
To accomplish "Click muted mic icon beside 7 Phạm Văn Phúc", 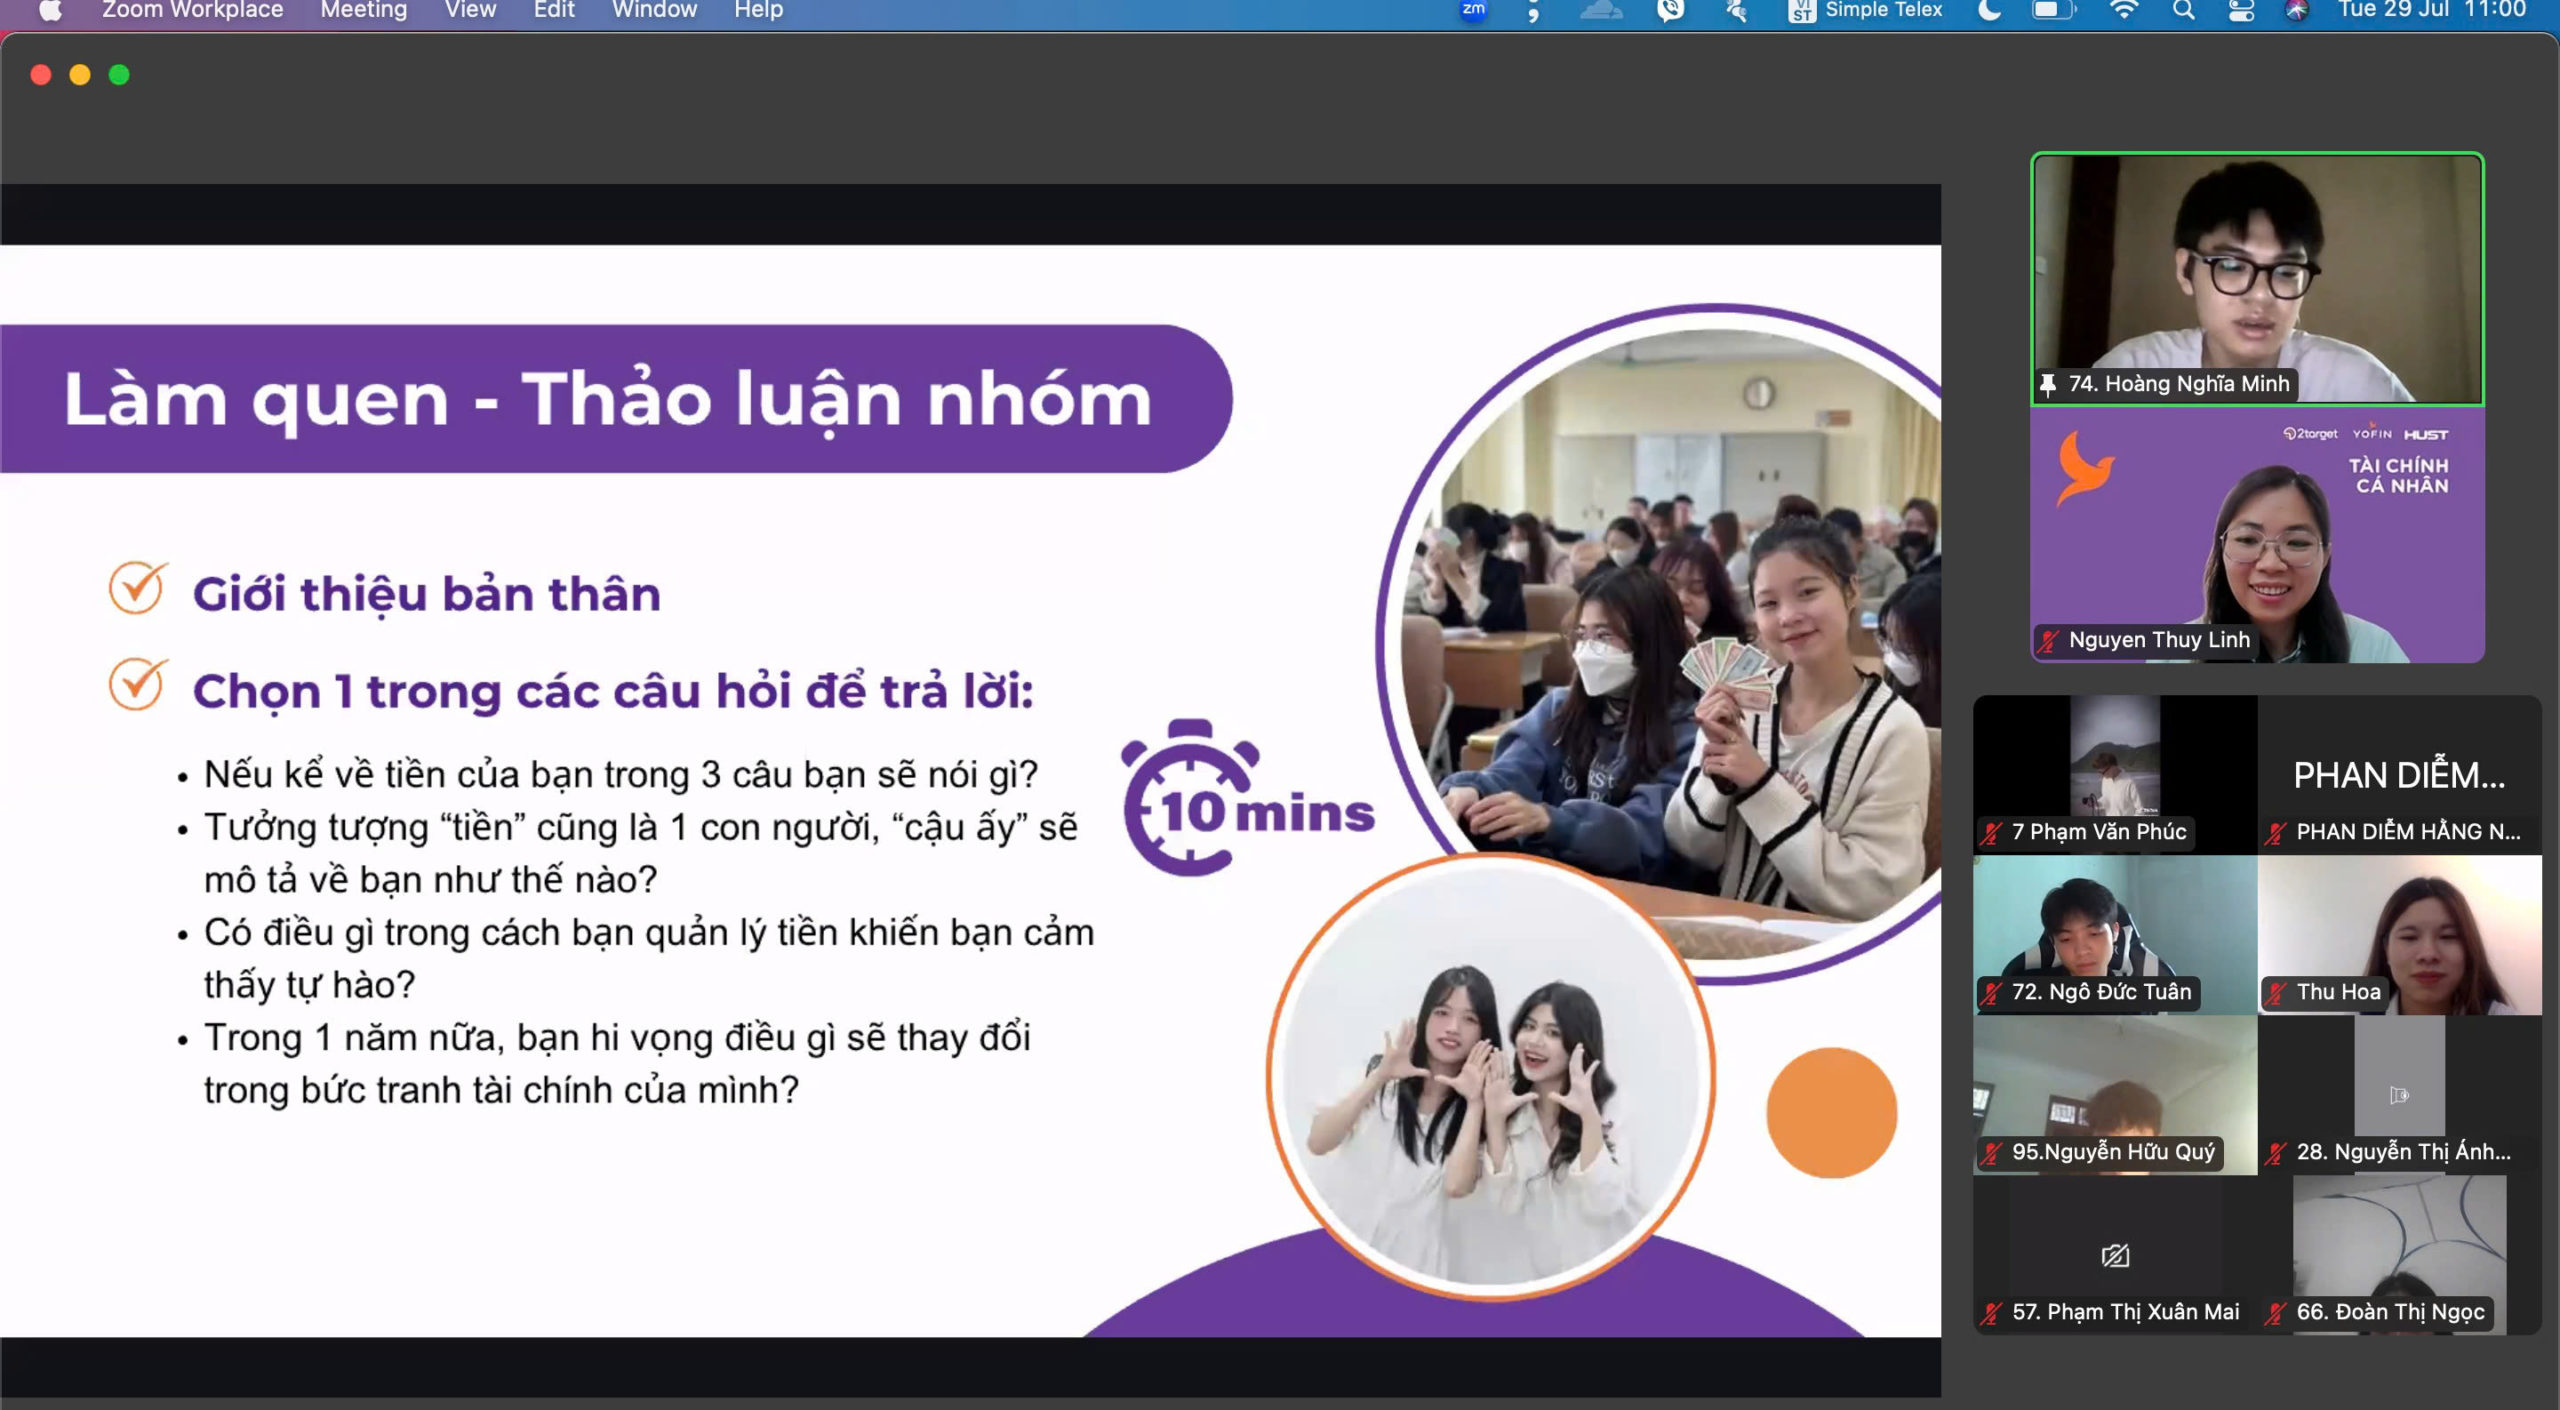I will (1992, 832).
